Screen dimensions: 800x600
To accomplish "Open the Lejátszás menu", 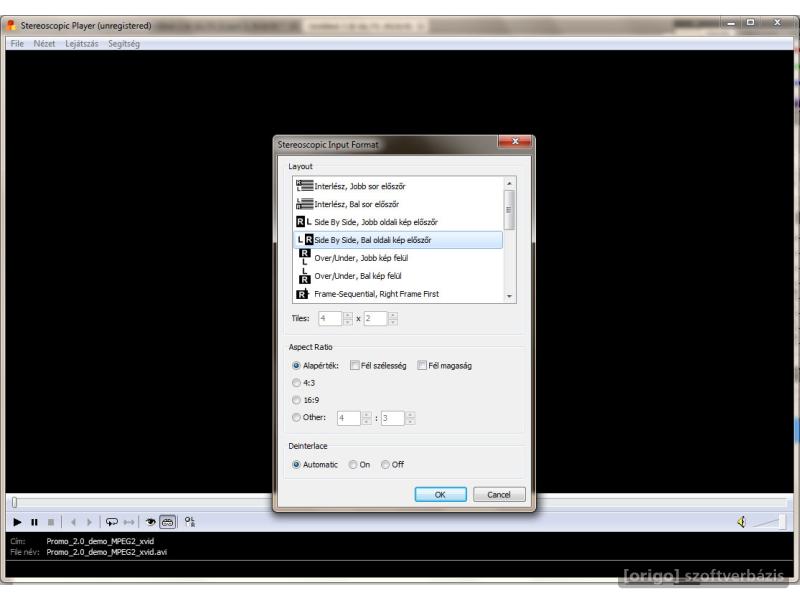I will point(82,44).
